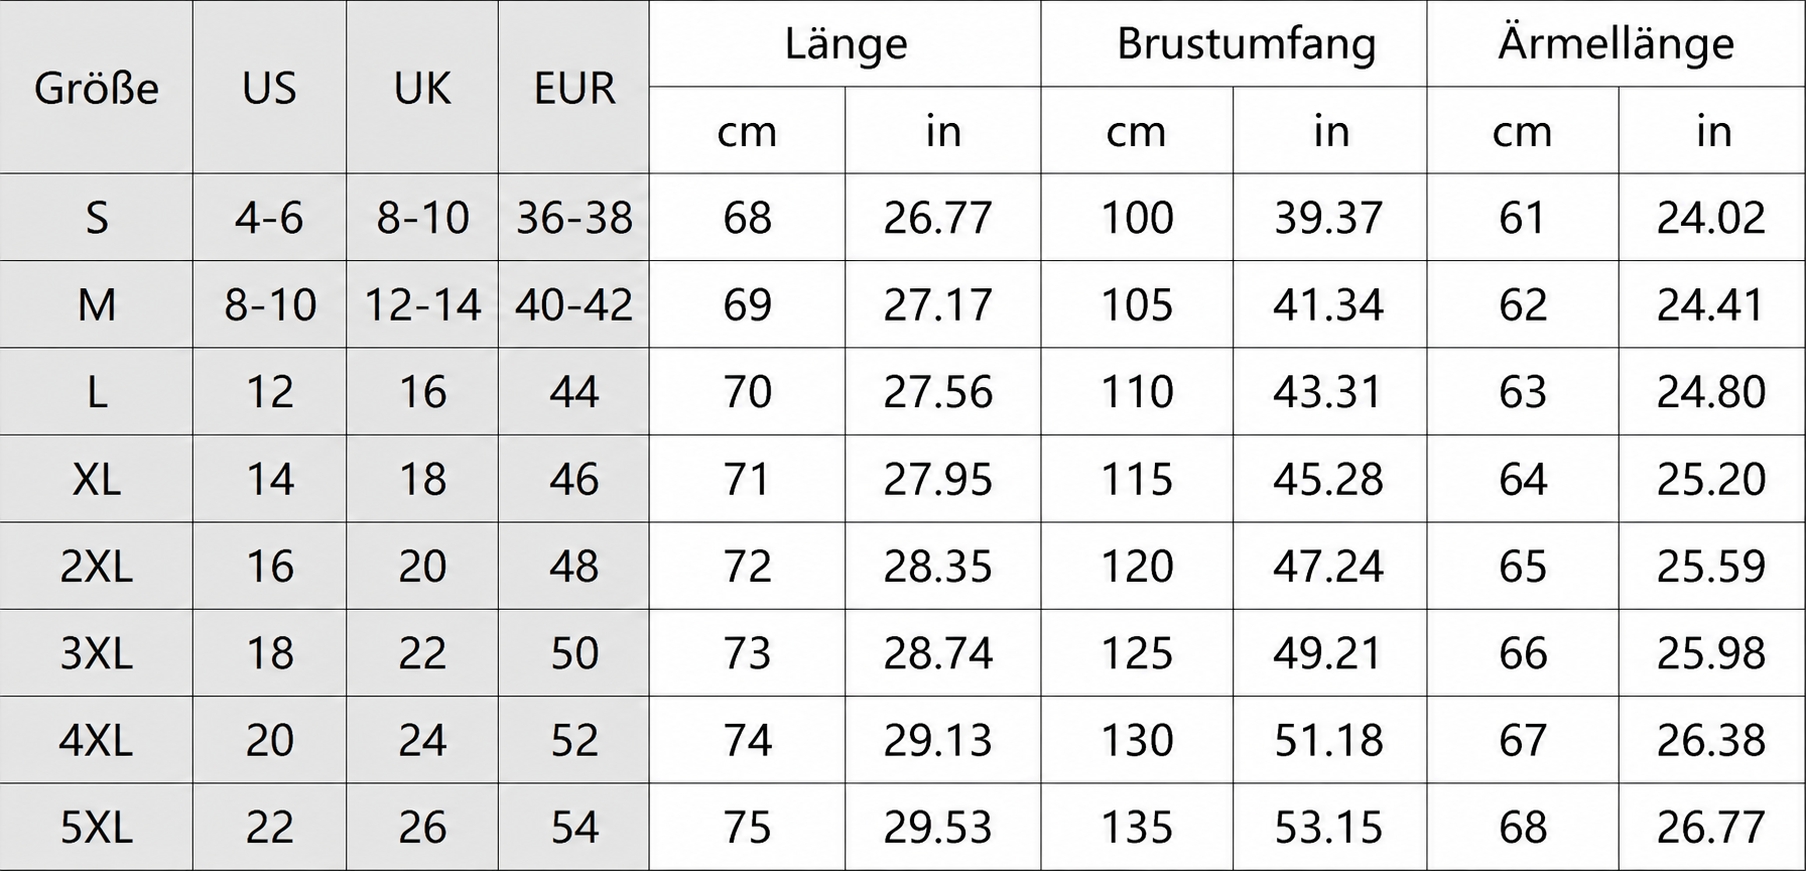Click chest value 135 cm
The height and width of the screenshot is (871, 1806).
tap(1137, 827)
